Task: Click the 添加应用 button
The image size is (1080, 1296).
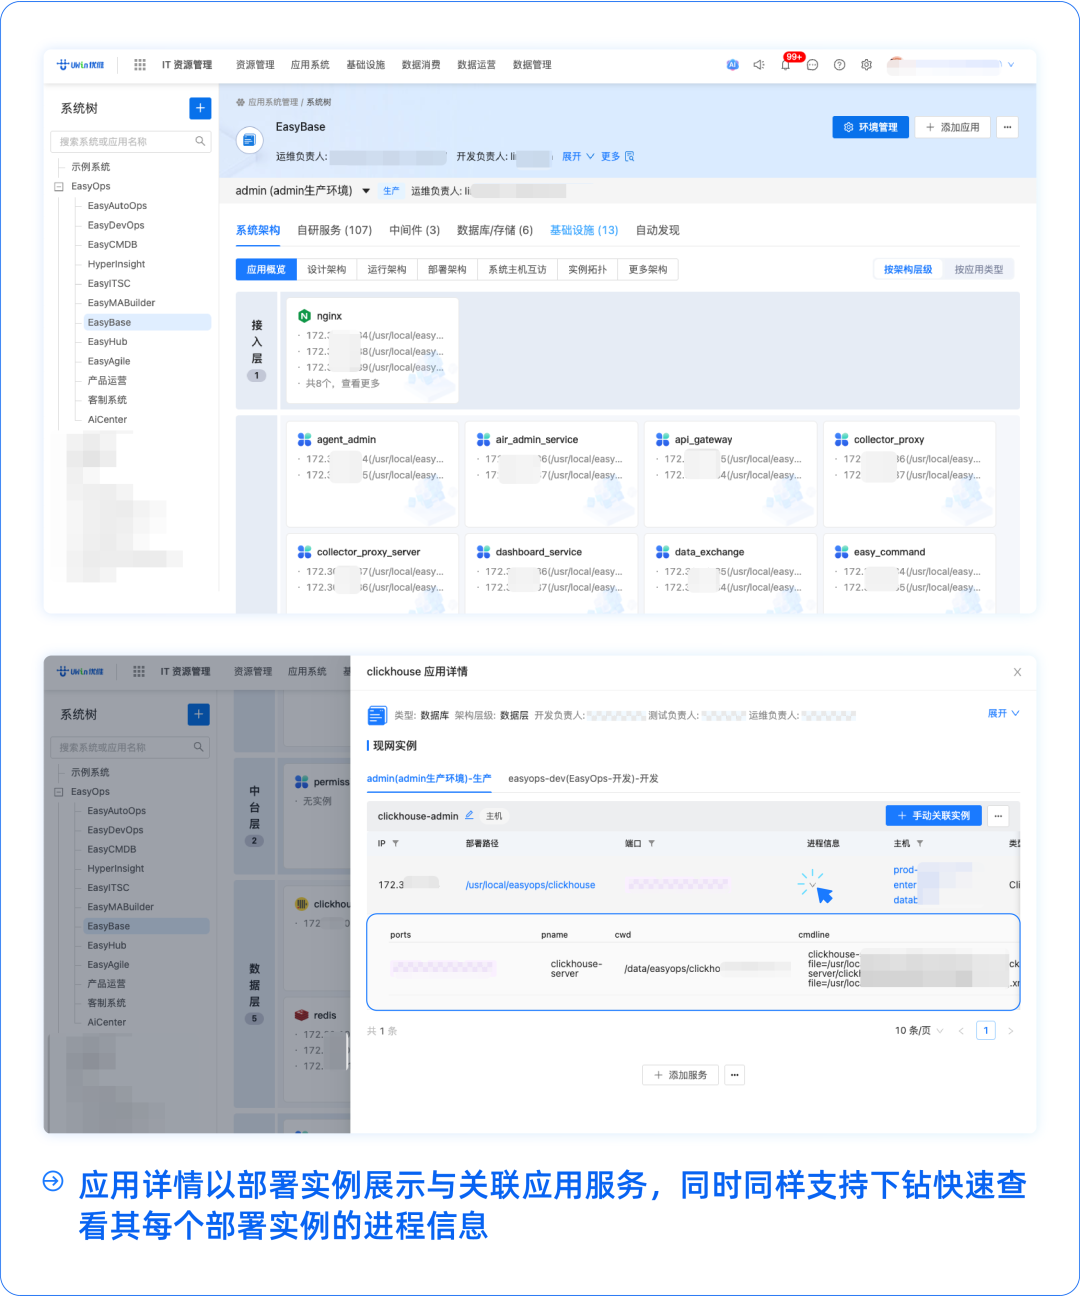Action: [952, 127]
